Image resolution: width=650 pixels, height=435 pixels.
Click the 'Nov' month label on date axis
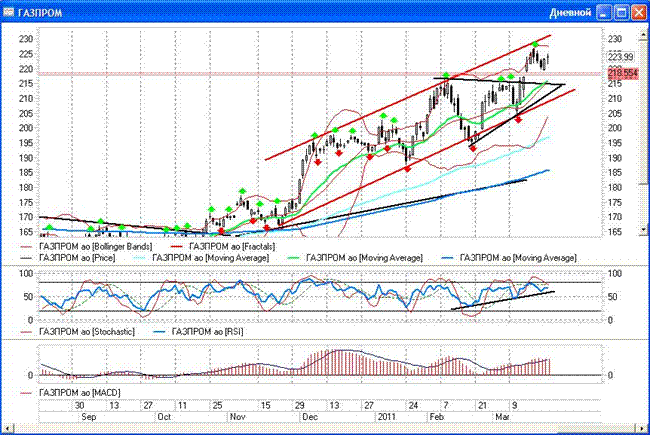click(x=238, y=417)
